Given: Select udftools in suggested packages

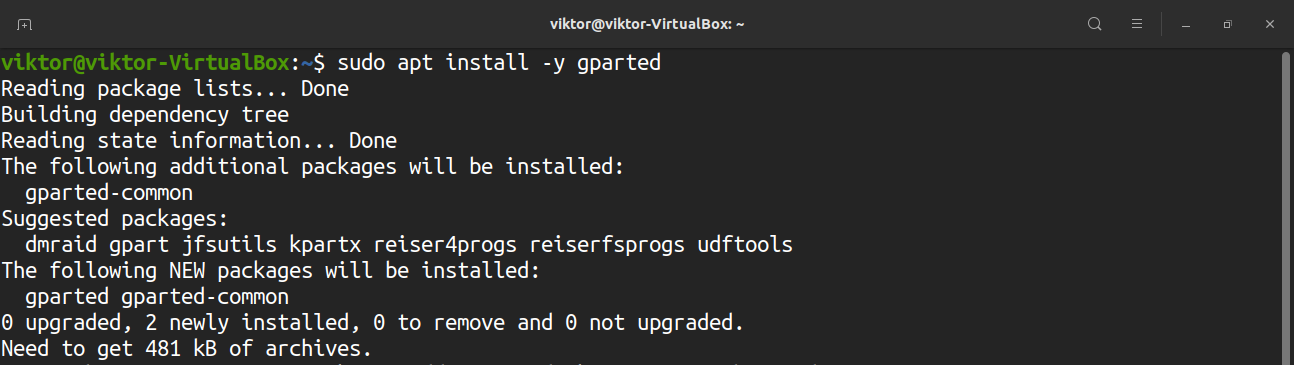Looking at the screenshot, I should (745, 245).
